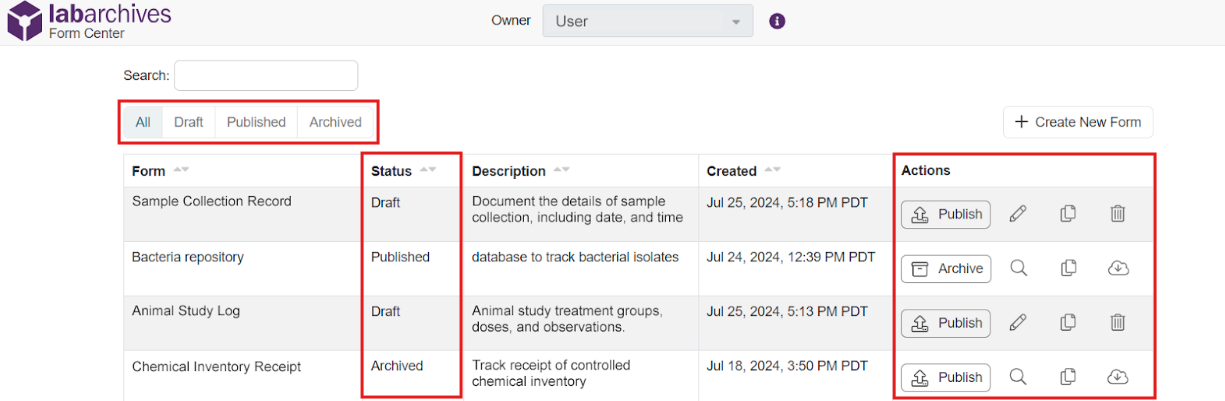
Task: Duplicate the Animal Study Log form
Action: click(1068, 323)
